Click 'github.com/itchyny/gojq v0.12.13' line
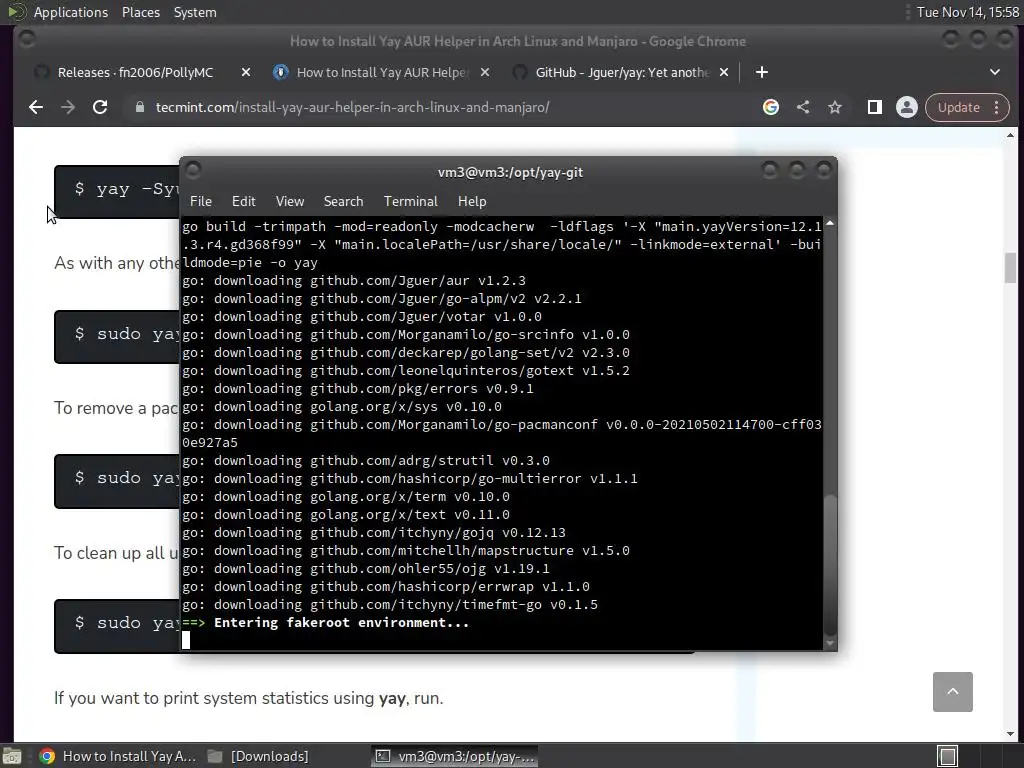Viewport: 1024px width, 768px height. tap(374, 533)
